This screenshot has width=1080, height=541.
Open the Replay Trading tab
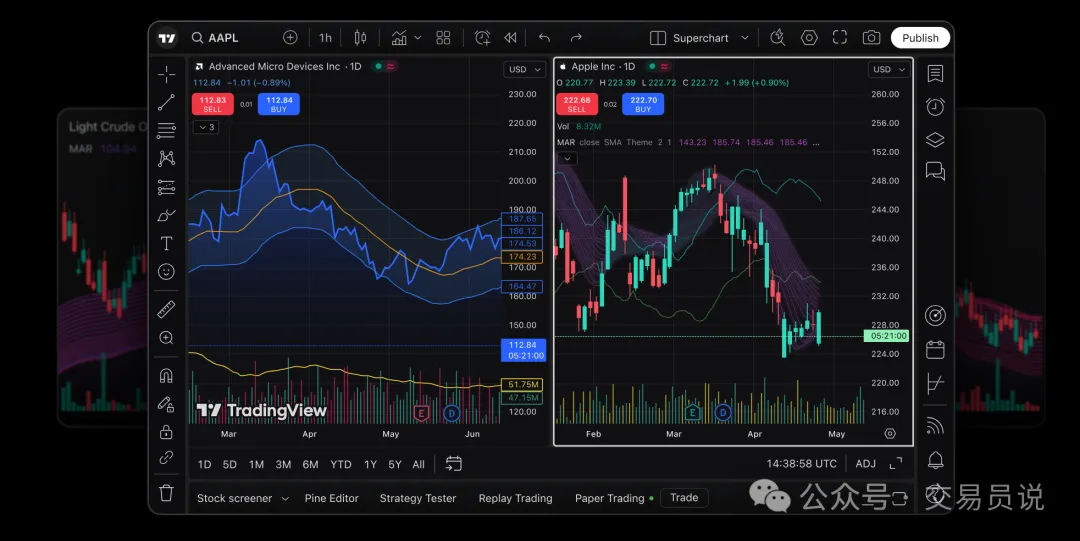[x=515, y=498]
